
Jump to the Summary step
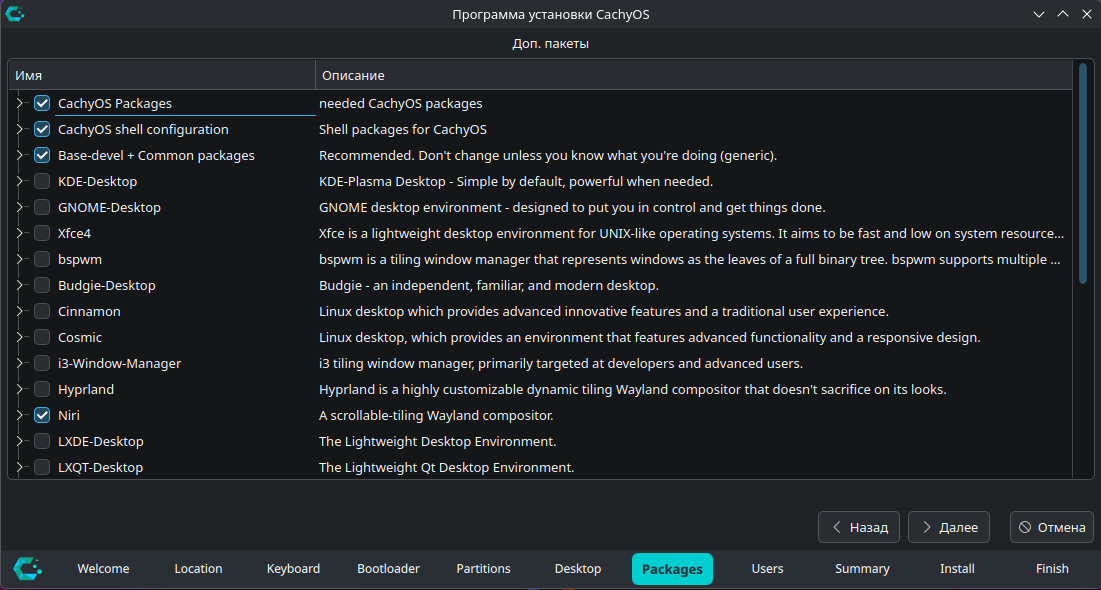(862, 569)
